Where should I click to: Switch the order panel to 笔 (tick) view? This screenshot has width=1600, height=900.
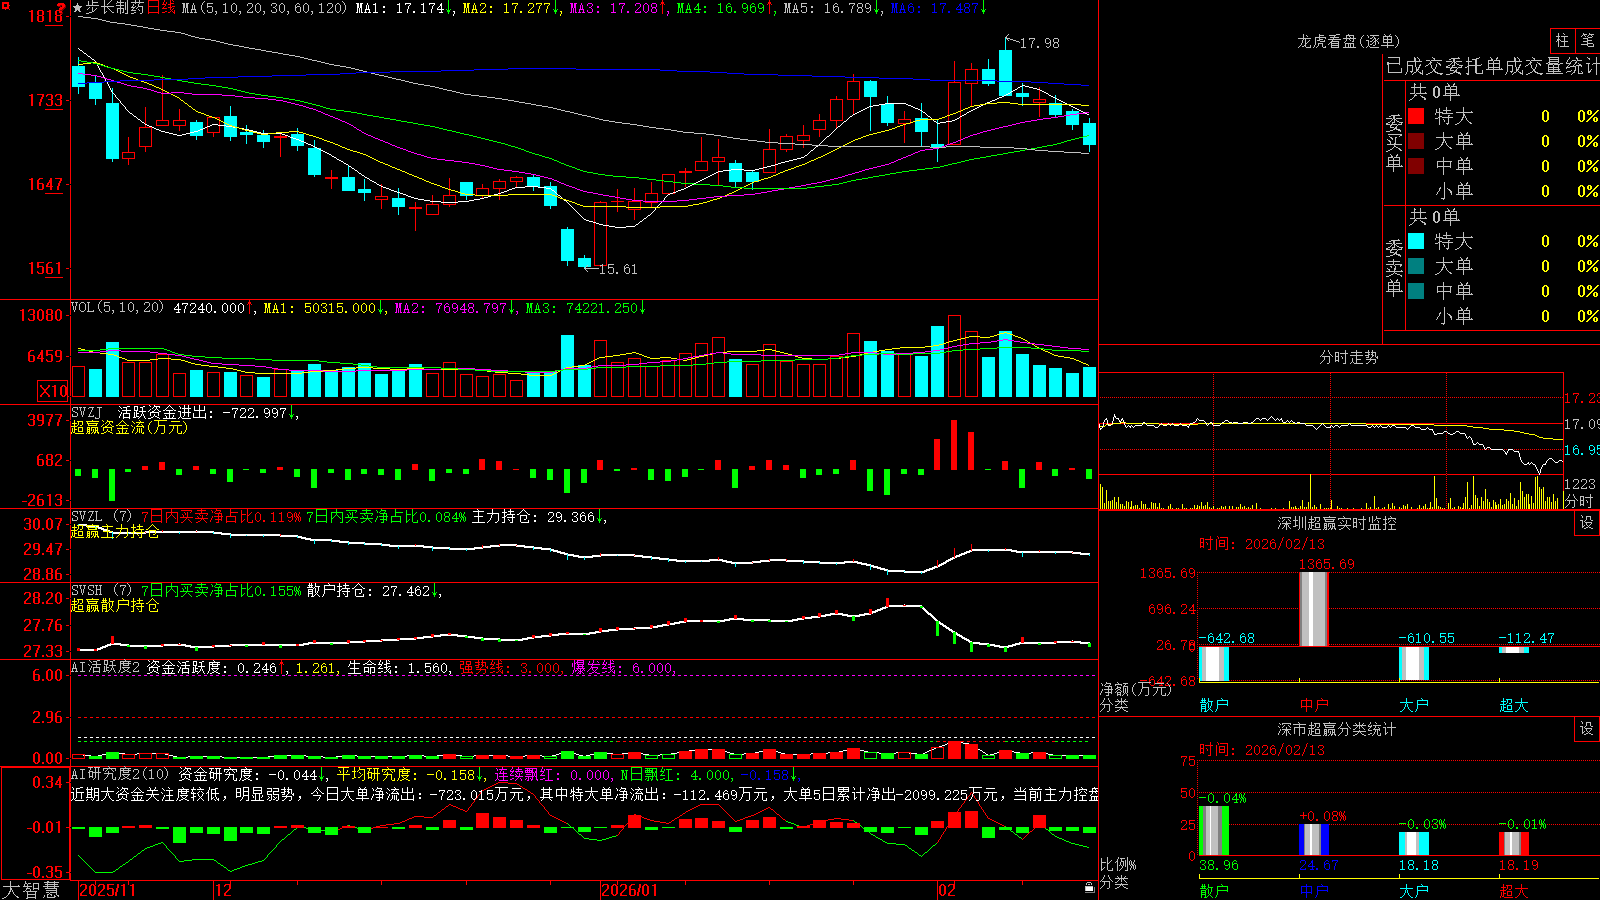coord(1588,41)
